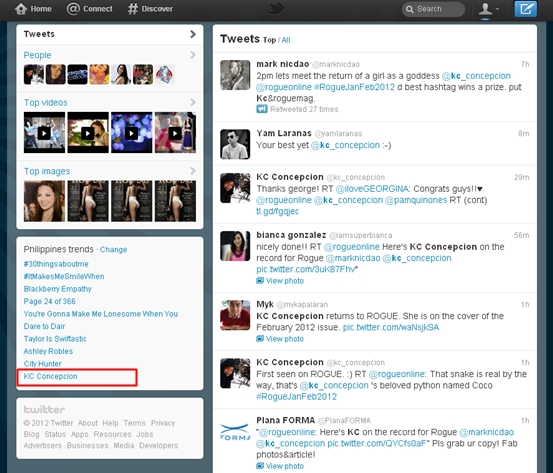Expand the Top videos chevron
The image size is (553, 473).
193,102
